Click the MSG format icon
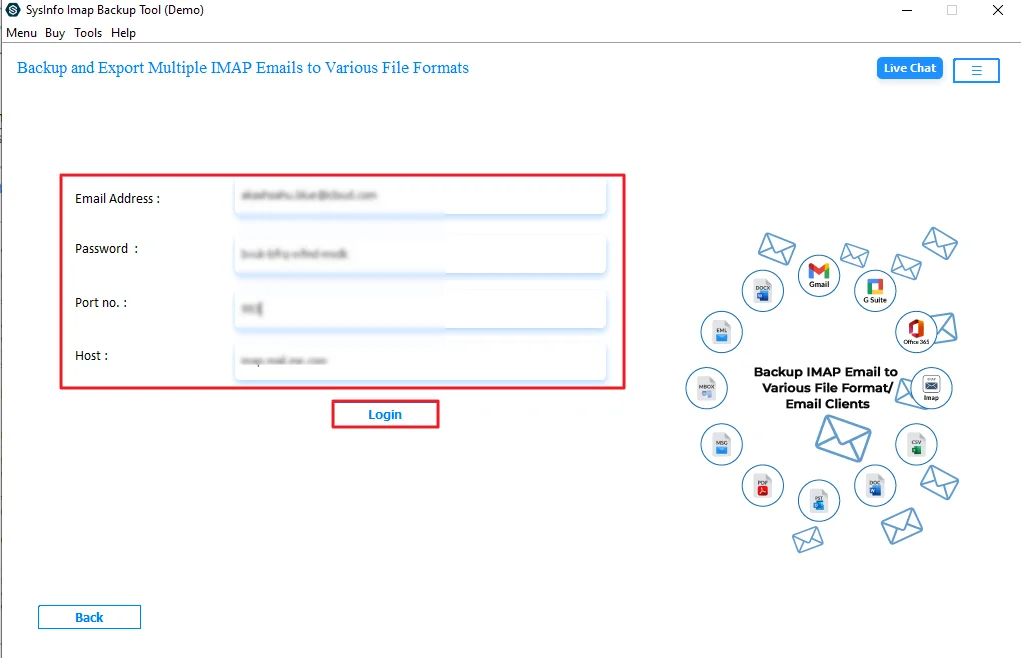Image resolution: width=1021 pixels, height=658 pixels. tap(721, 444)
